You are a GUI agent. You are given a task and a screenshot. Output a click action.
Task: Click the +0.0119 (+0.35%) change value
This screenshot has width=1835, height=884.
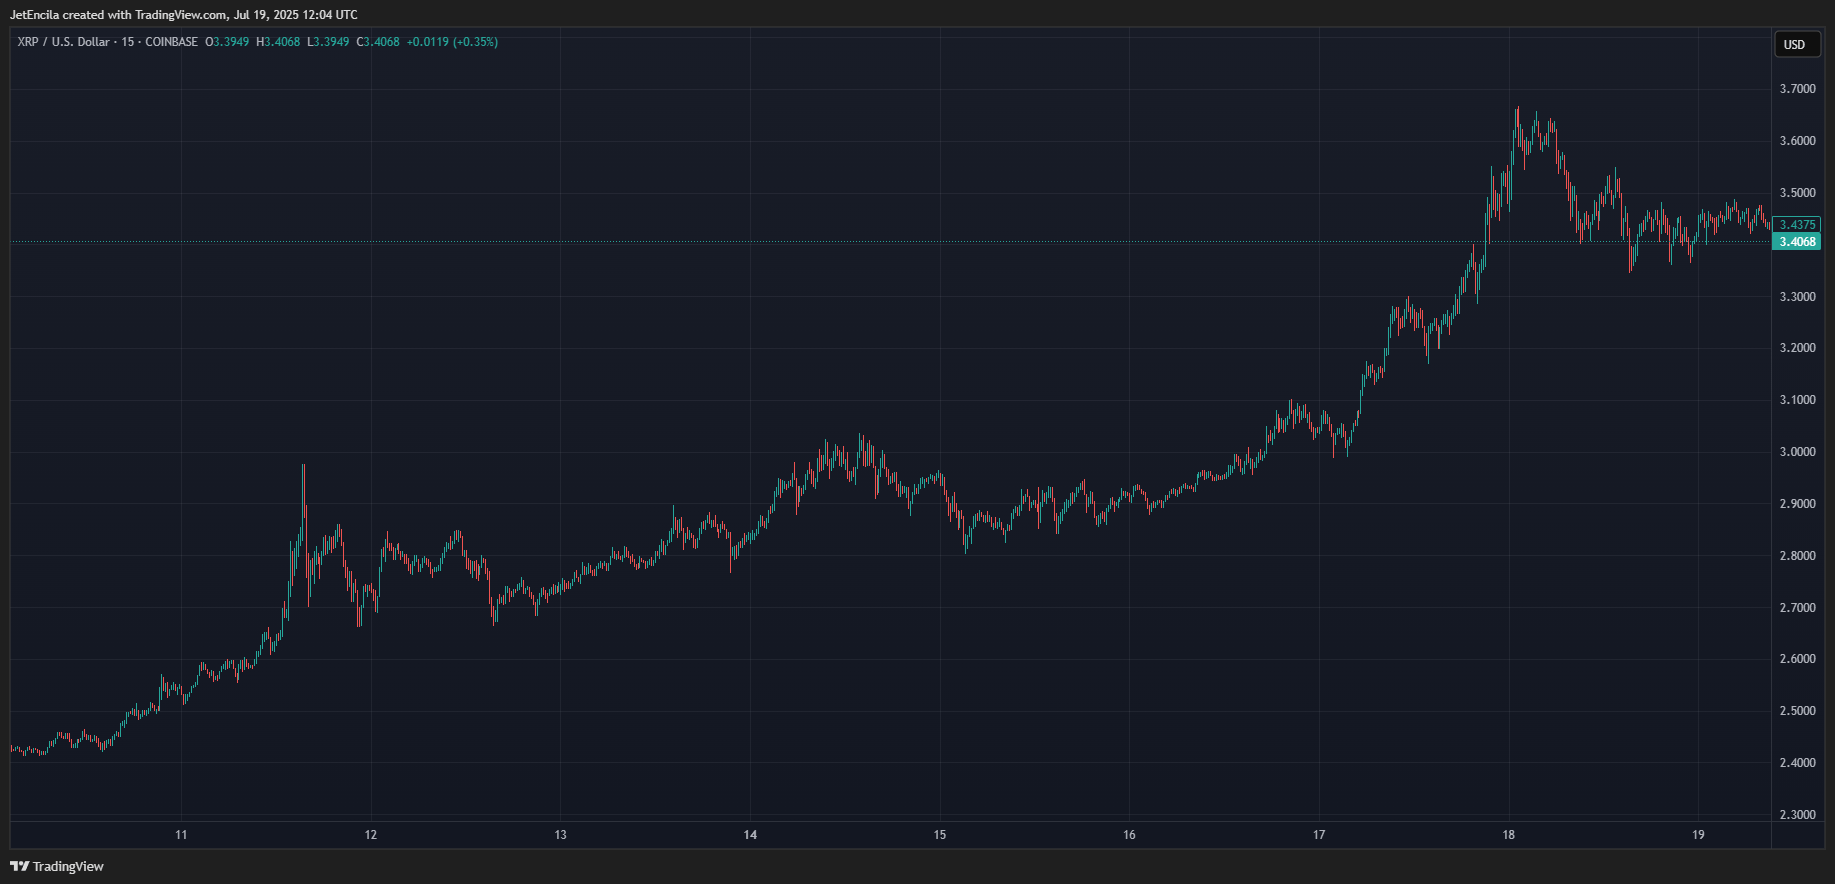point(452,42)
